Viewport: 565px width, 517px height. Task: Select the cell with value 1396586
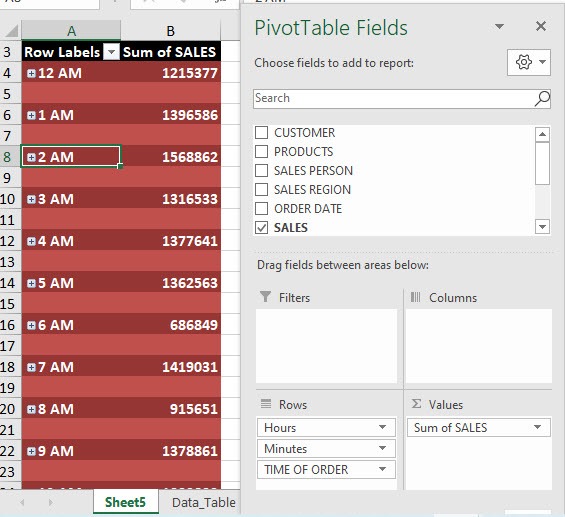pyautogui.click(x=170, y=115)
